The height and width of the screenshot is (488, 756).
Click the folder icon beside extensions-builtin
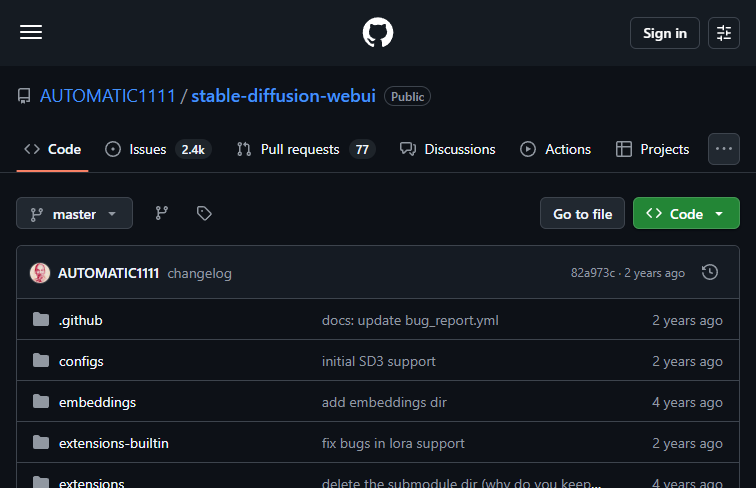[x=41, y=442]
